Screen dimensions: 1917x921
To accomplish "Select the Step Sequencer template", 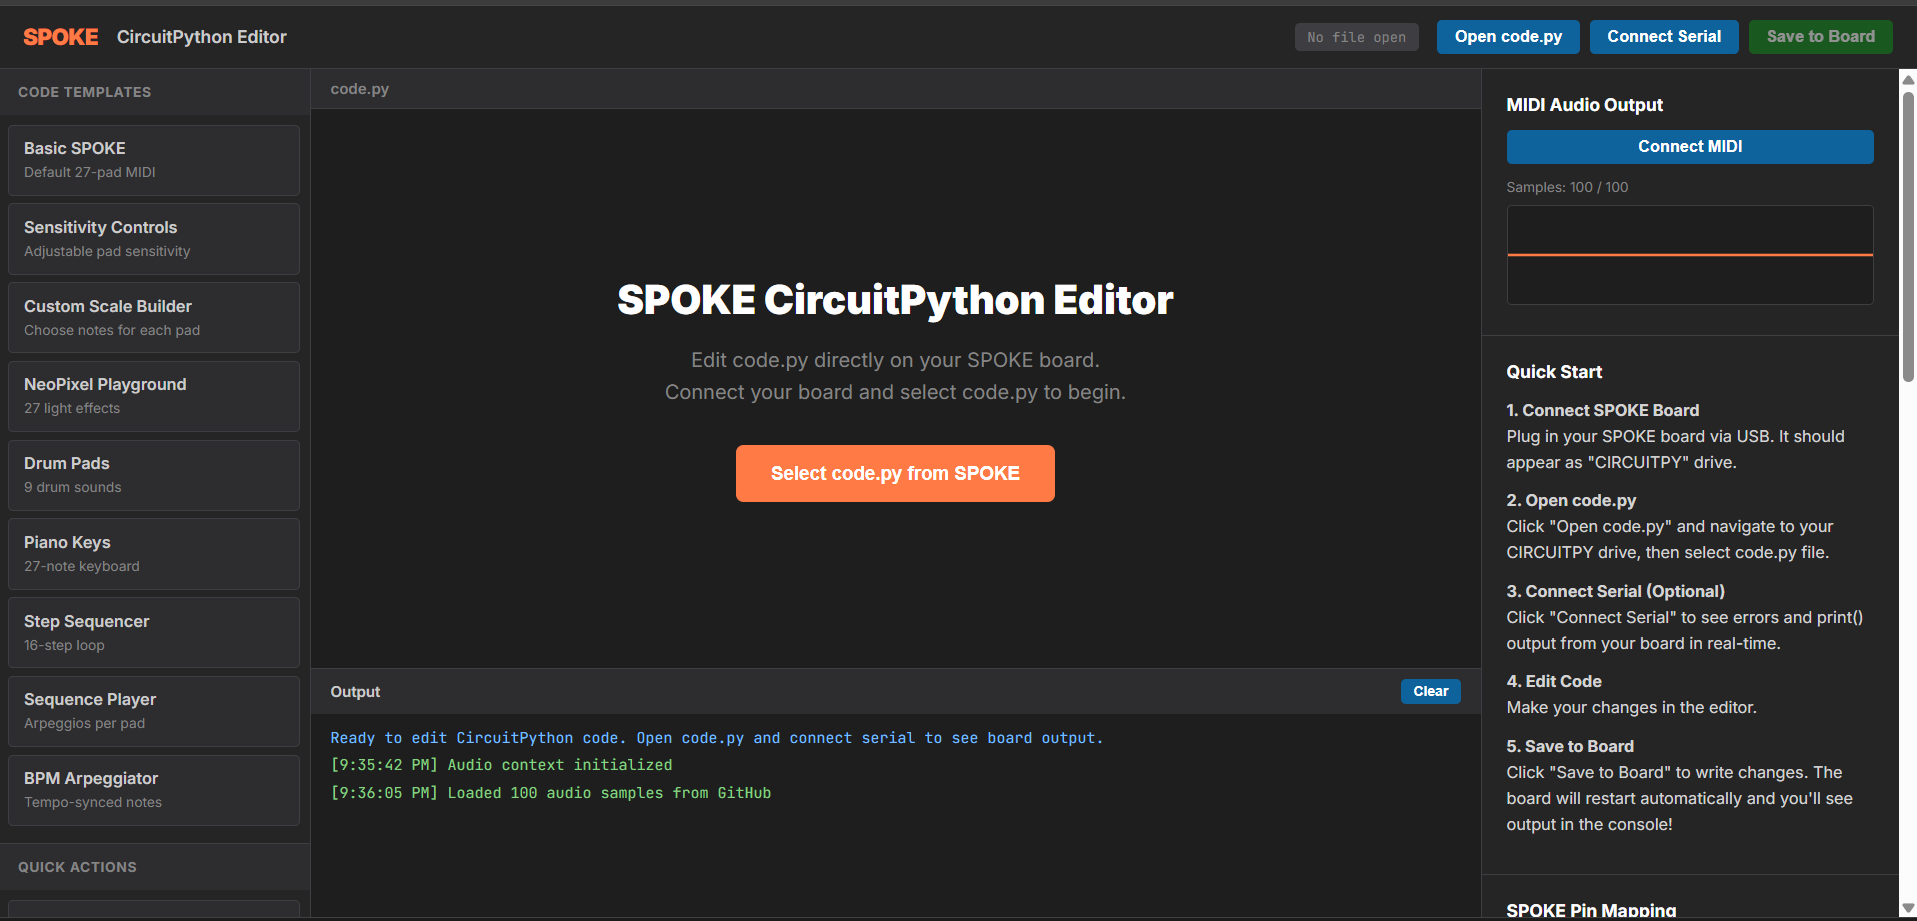I will pos(154,633).
